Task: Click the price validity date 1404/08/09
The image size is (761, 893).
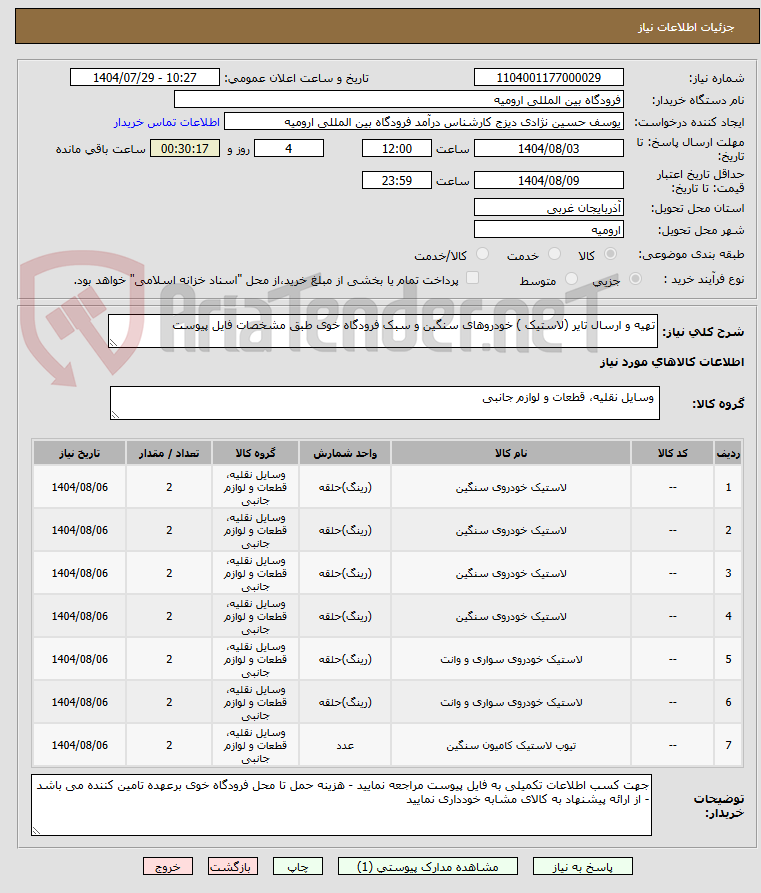Action: point(549,181)
